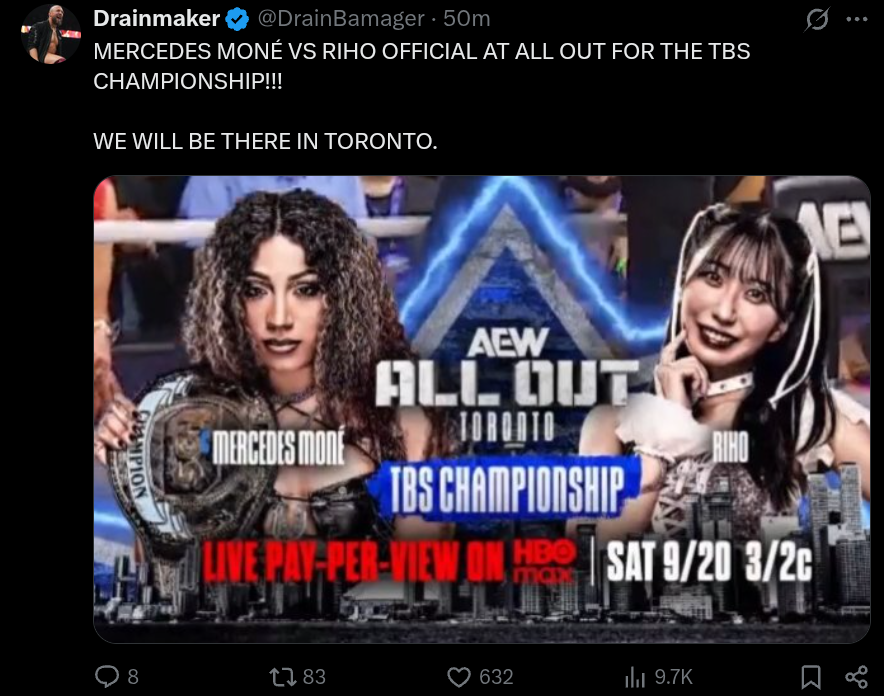This screenshot has height=696, width=884.
Task: Open the @DrainBamager handle link
Action: pyautogui.click(x=341, y=19)
